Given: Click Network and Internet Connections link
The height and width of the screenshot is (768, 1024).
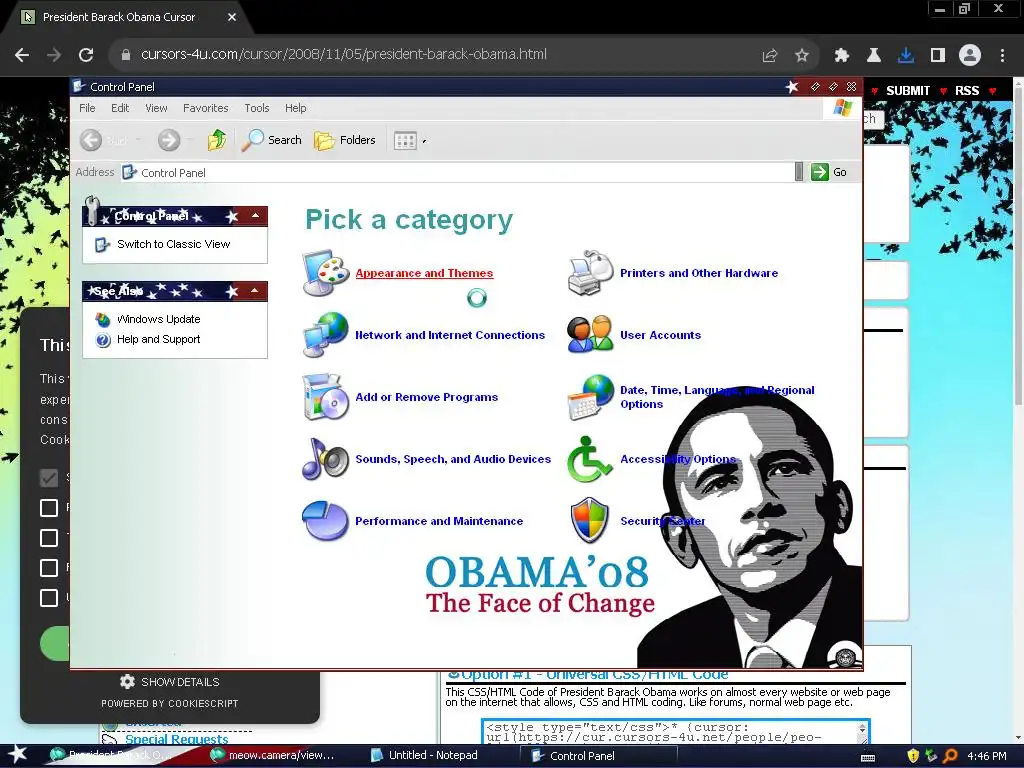Looking at the screenshot, I should coord(450,335).
